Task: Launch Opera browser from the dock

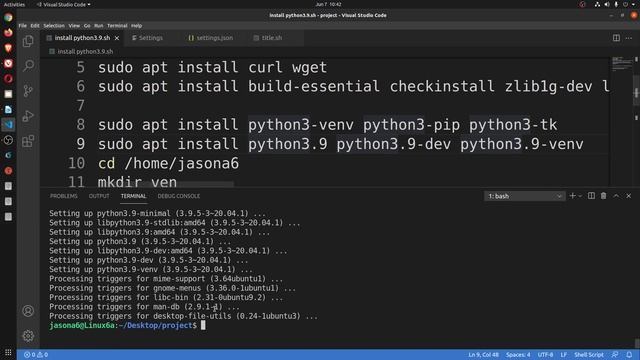Action: click(8, 79)
